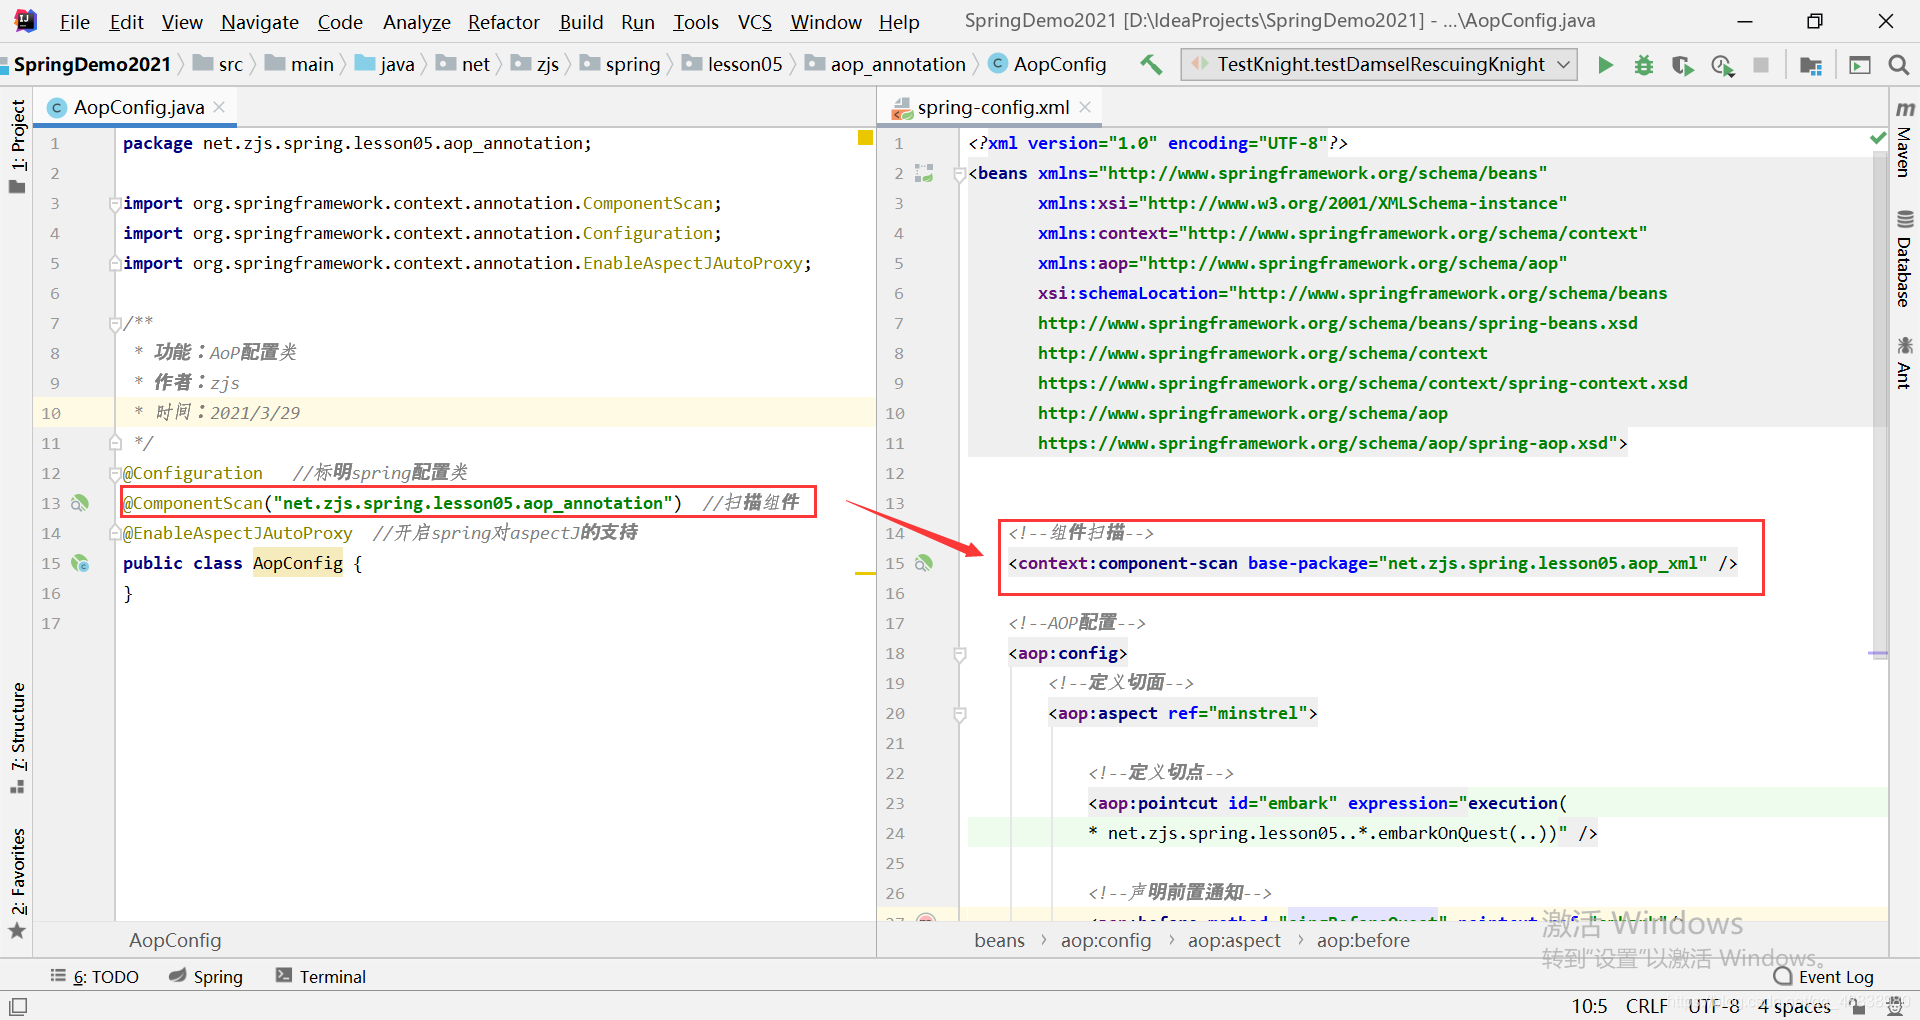The image size is (1920, 1020).
Task: Click the inspector face icon in the status bar
Action: [1893, 1006]
